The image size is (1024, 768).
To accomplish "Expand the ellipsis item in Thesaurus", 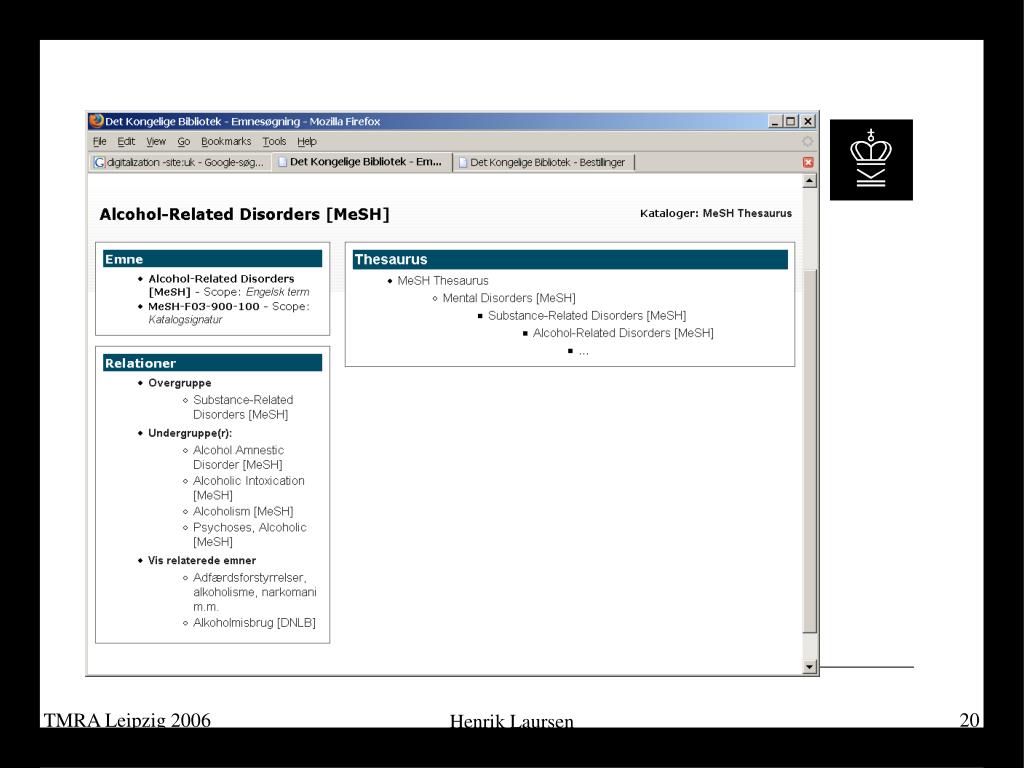I will point(583,351).
